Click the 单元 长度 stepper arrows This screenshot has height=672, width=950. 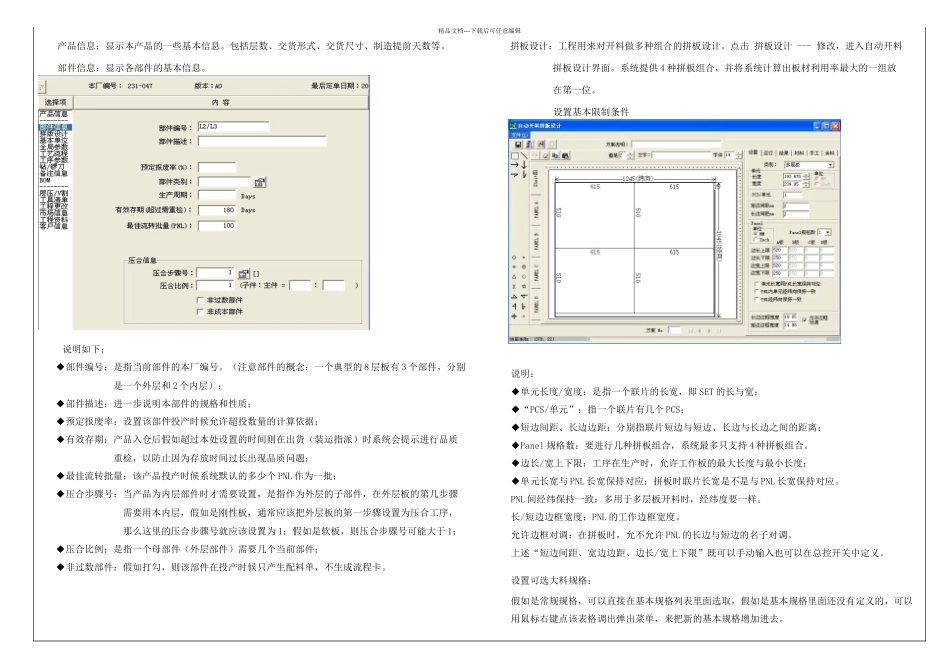pyautogui.click(x=806, y=176)
